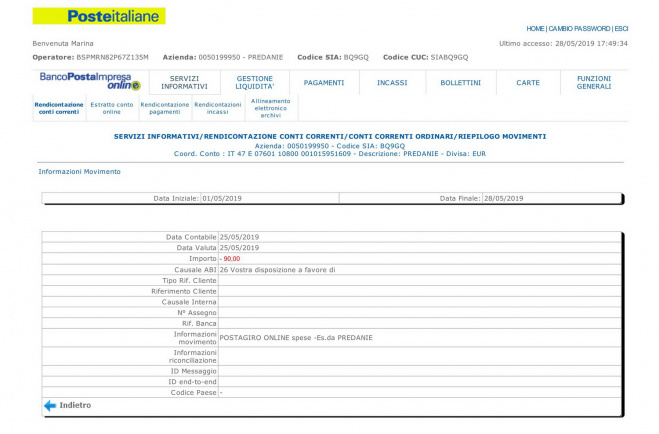659x434 pixels.
Task: Open the HOME link
Action: (x=536, y=28)
